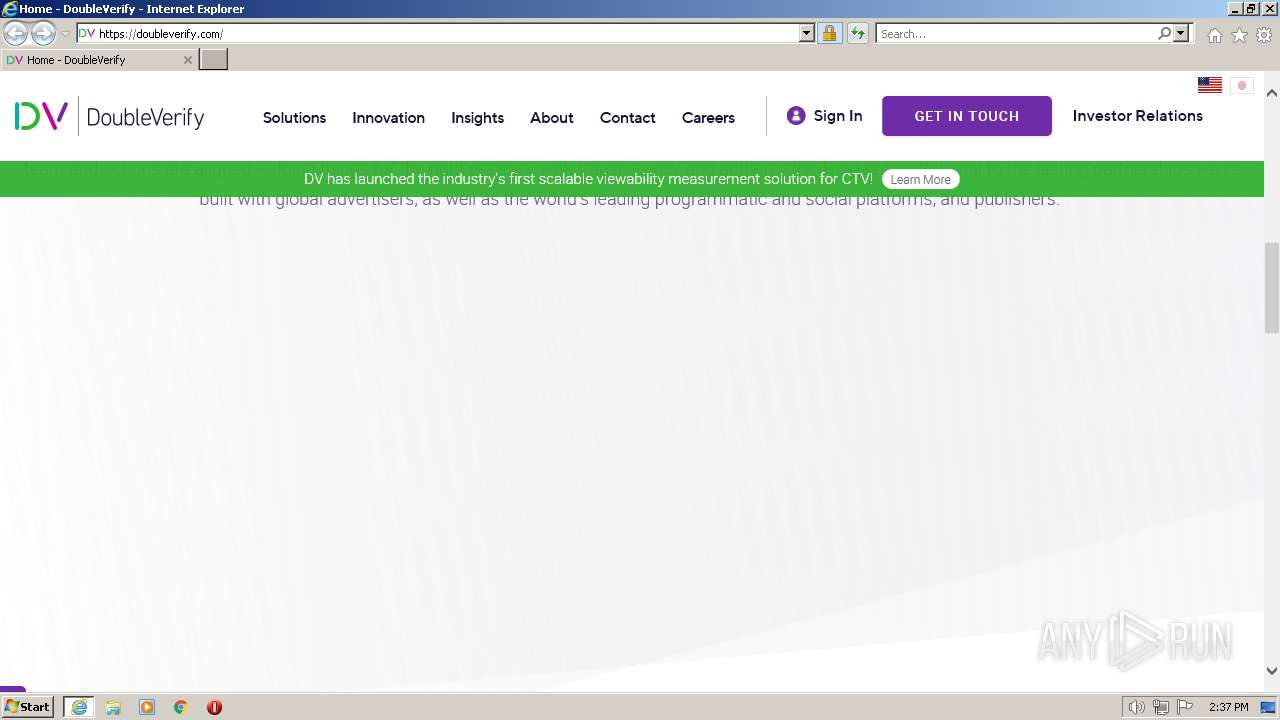This screenshot has height=720, width=1280.
Task: Click the page scrollbar down arrow
Action: coord(1272,671)
